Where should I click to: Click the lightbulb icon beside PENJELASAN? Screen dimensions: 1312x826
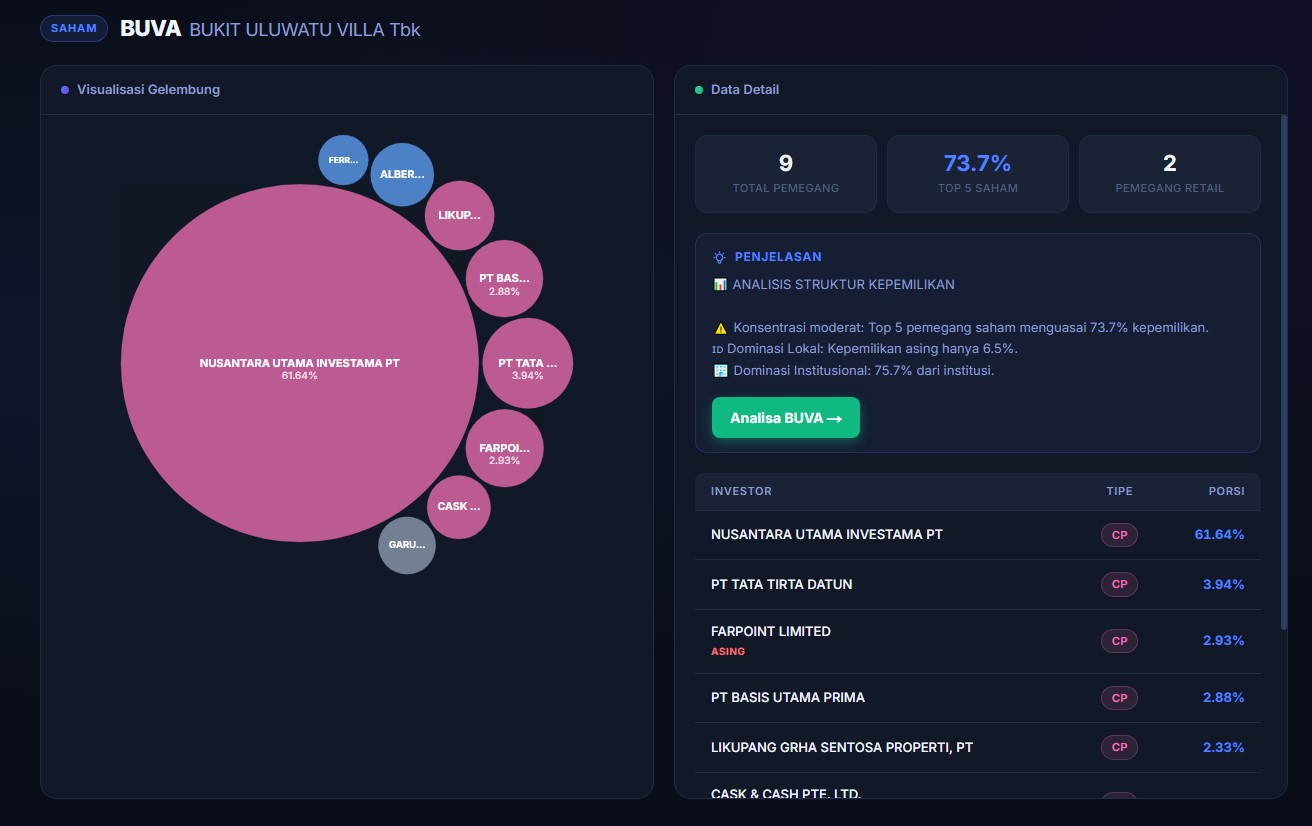tap(720, 257)
